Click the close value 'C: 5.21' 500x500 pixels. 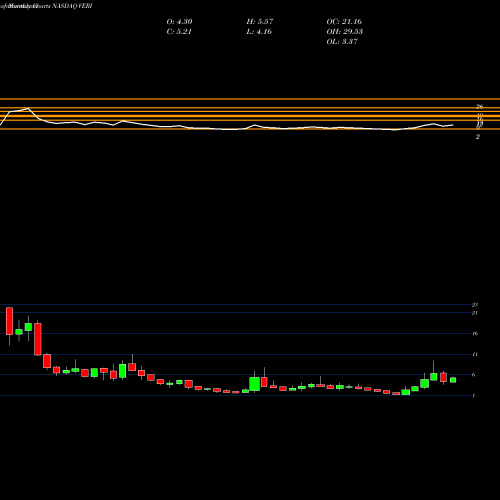(179, 32)
